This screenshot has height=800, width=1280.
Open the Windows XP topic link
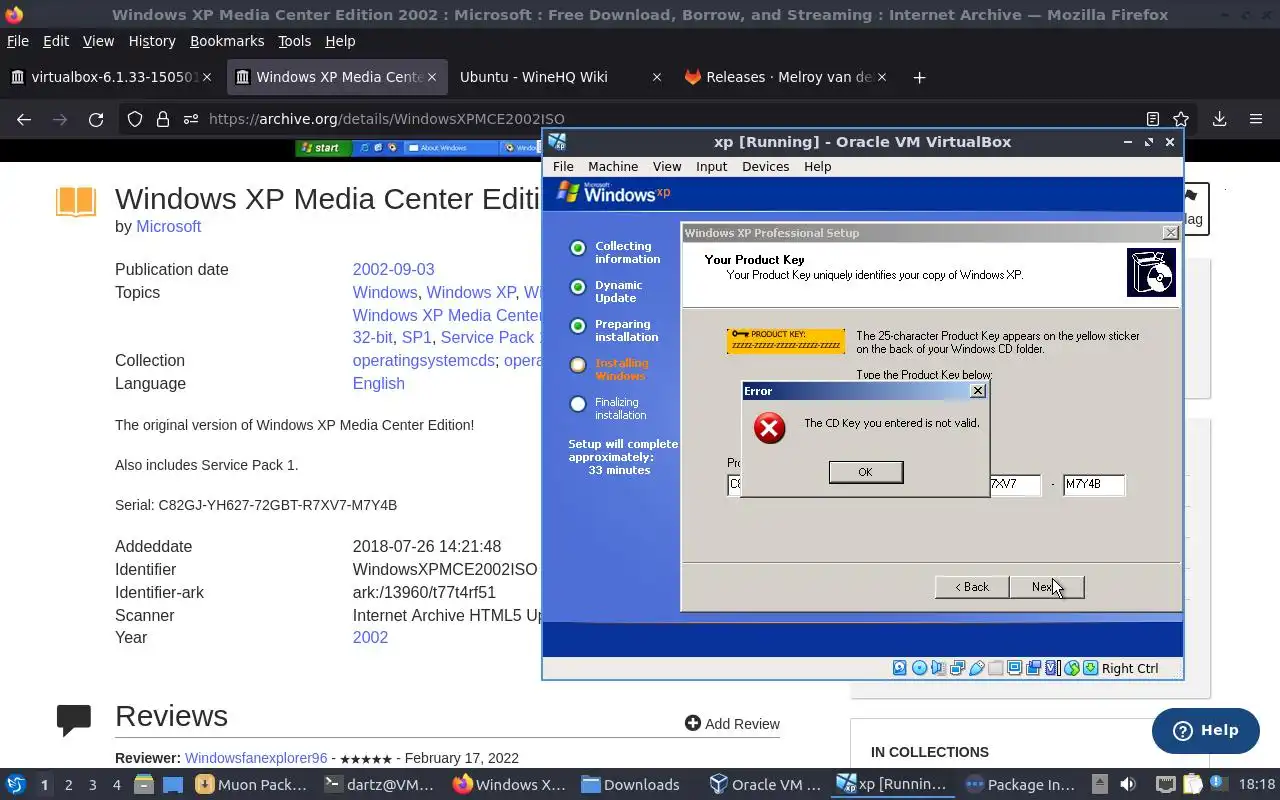(471, 293)
